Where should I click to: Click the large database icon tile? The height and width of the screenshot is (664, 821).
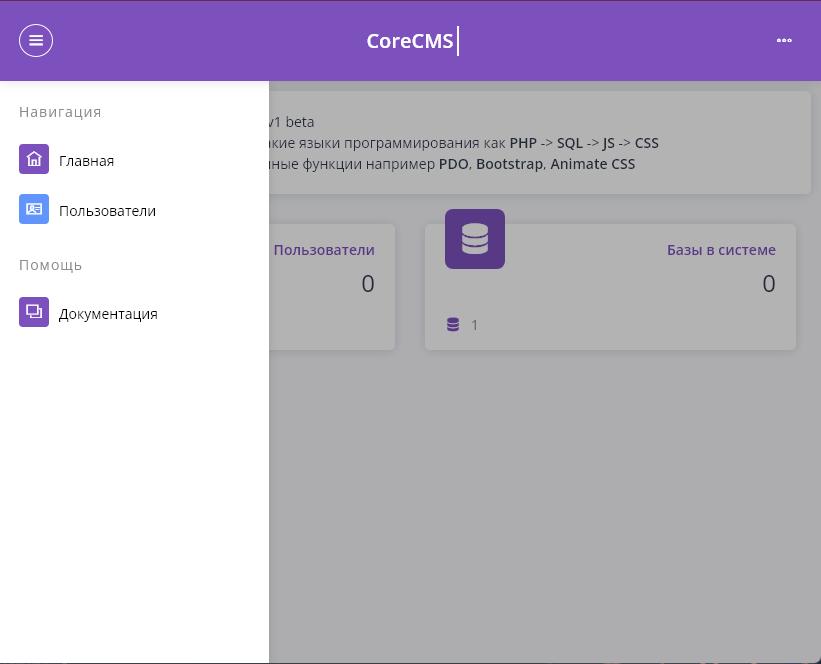pos(475,239)
